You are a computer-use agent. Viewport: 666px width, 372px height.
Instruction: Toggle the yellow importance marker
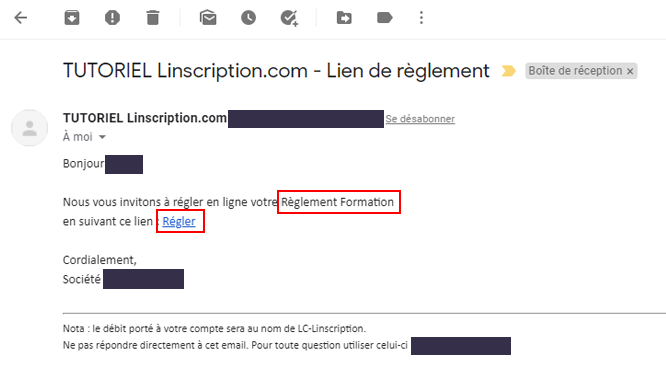click(x=508, y=71)
